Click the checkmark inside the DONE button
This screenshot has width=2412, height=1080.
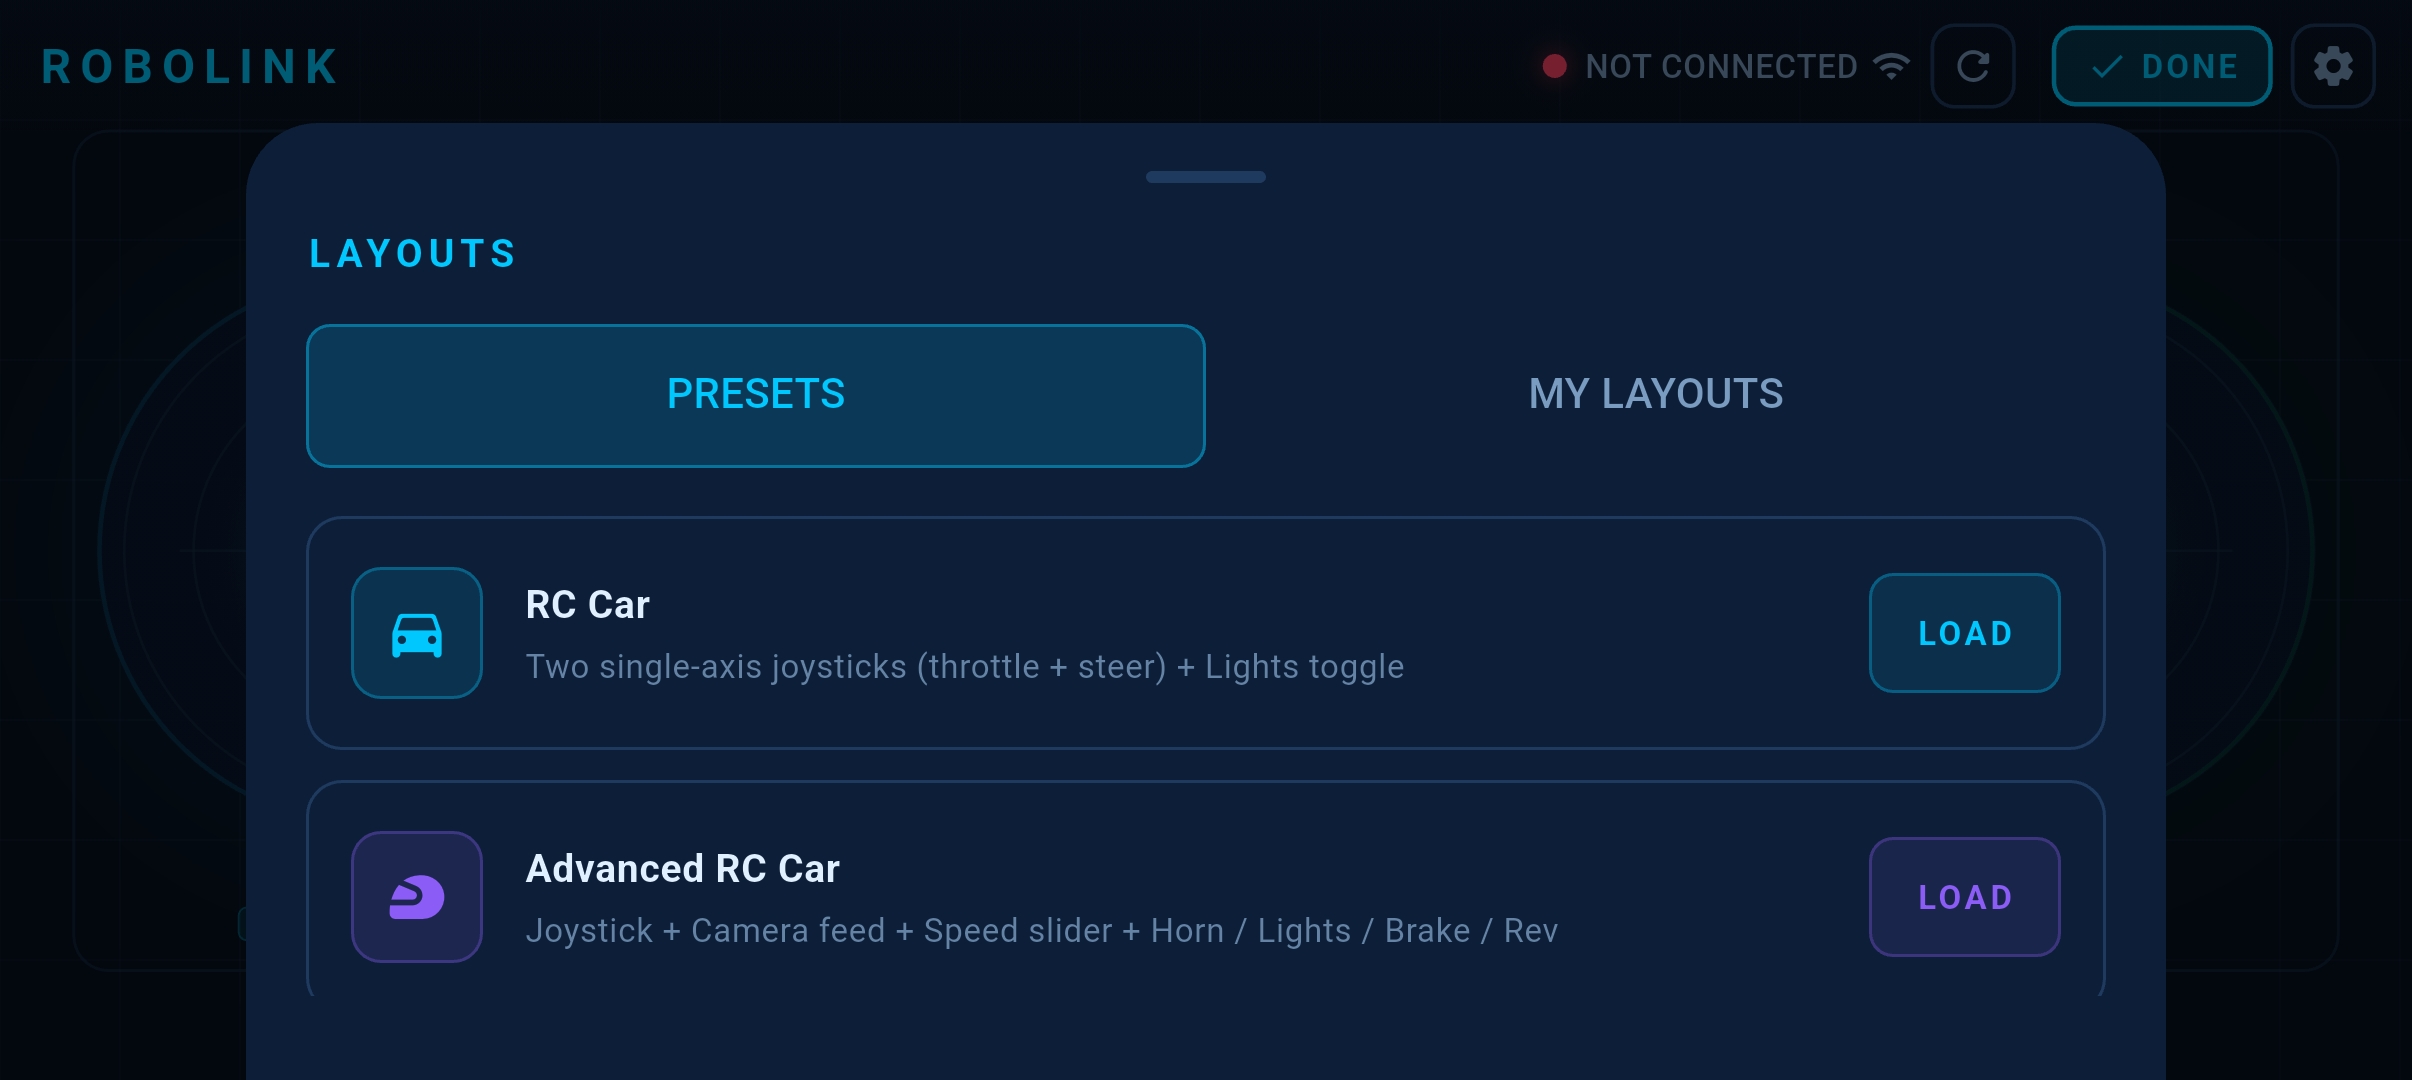pyautogui.click(x=2107, y=66)
